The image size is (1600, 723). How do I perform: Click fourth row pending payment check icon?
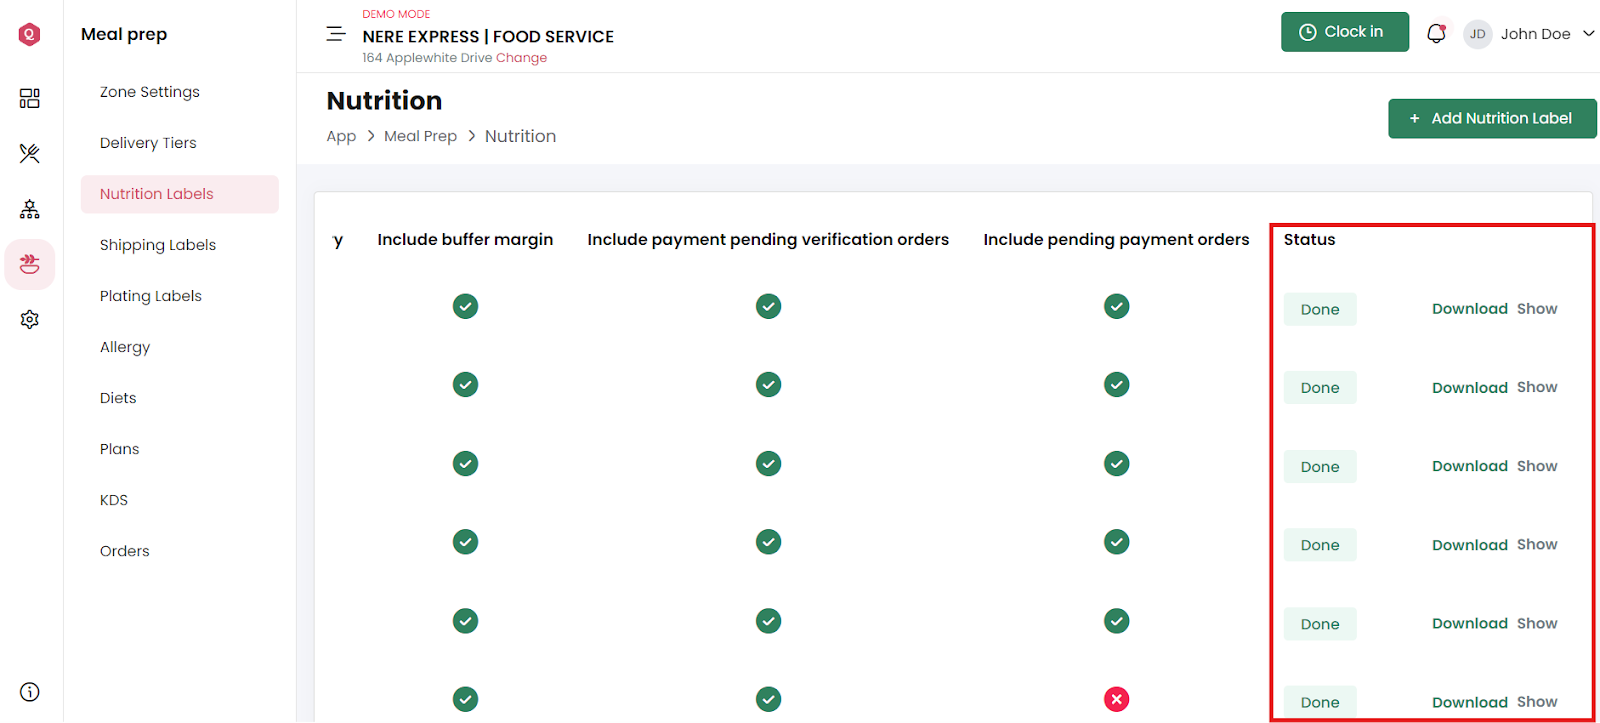pos(1117,542)
